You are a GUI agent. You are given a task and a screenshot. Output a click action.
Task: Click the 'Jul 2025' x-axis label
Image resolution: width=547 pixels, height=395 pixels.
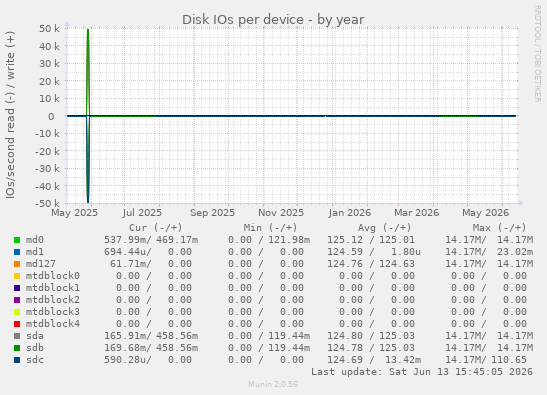click(142, 213)
